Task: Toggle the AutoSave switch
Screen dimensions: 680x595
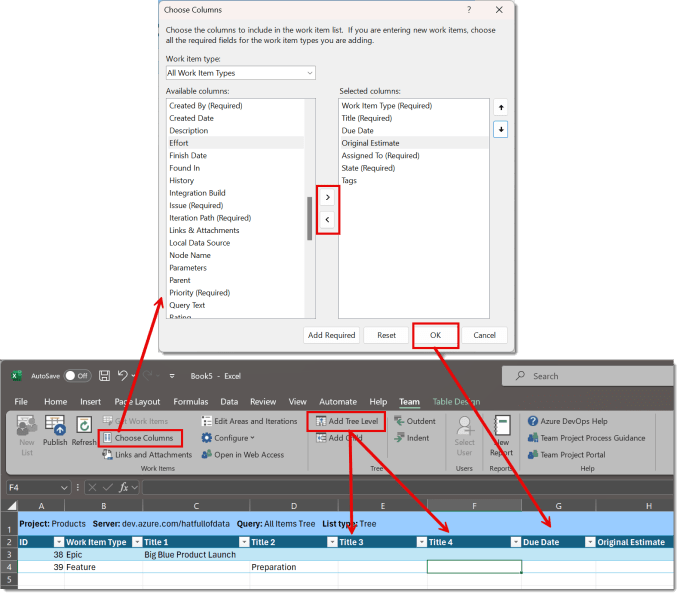Action: [77, 376]
